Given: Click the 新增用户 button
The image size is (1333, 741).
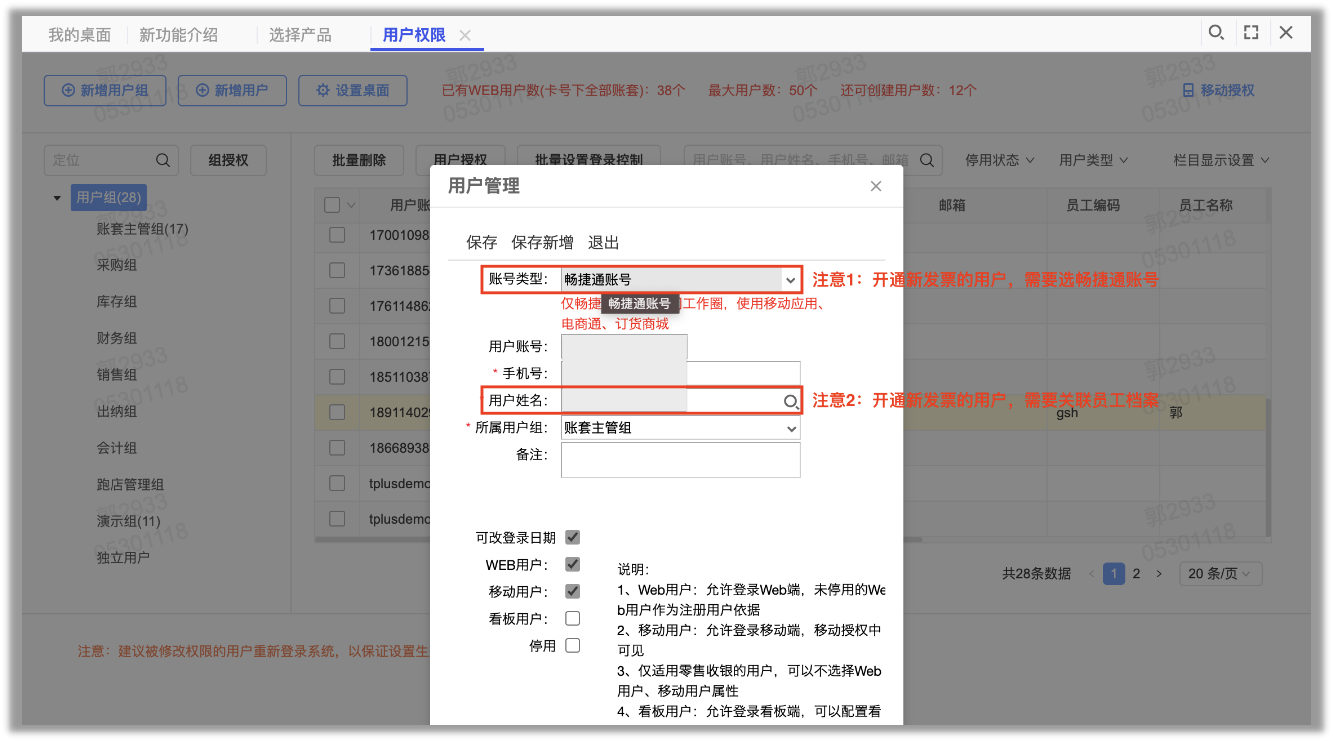Looking at the screenshot, I should point(232,90).
